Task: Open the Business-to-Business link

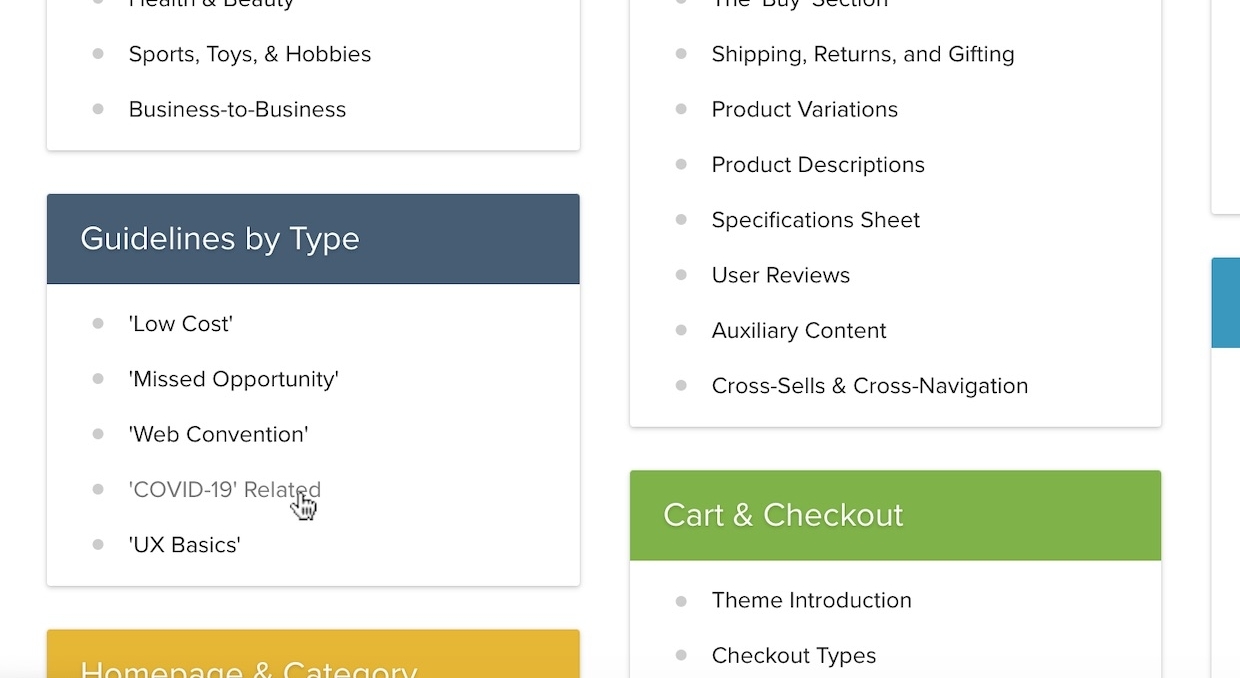Action: [237, 110]
